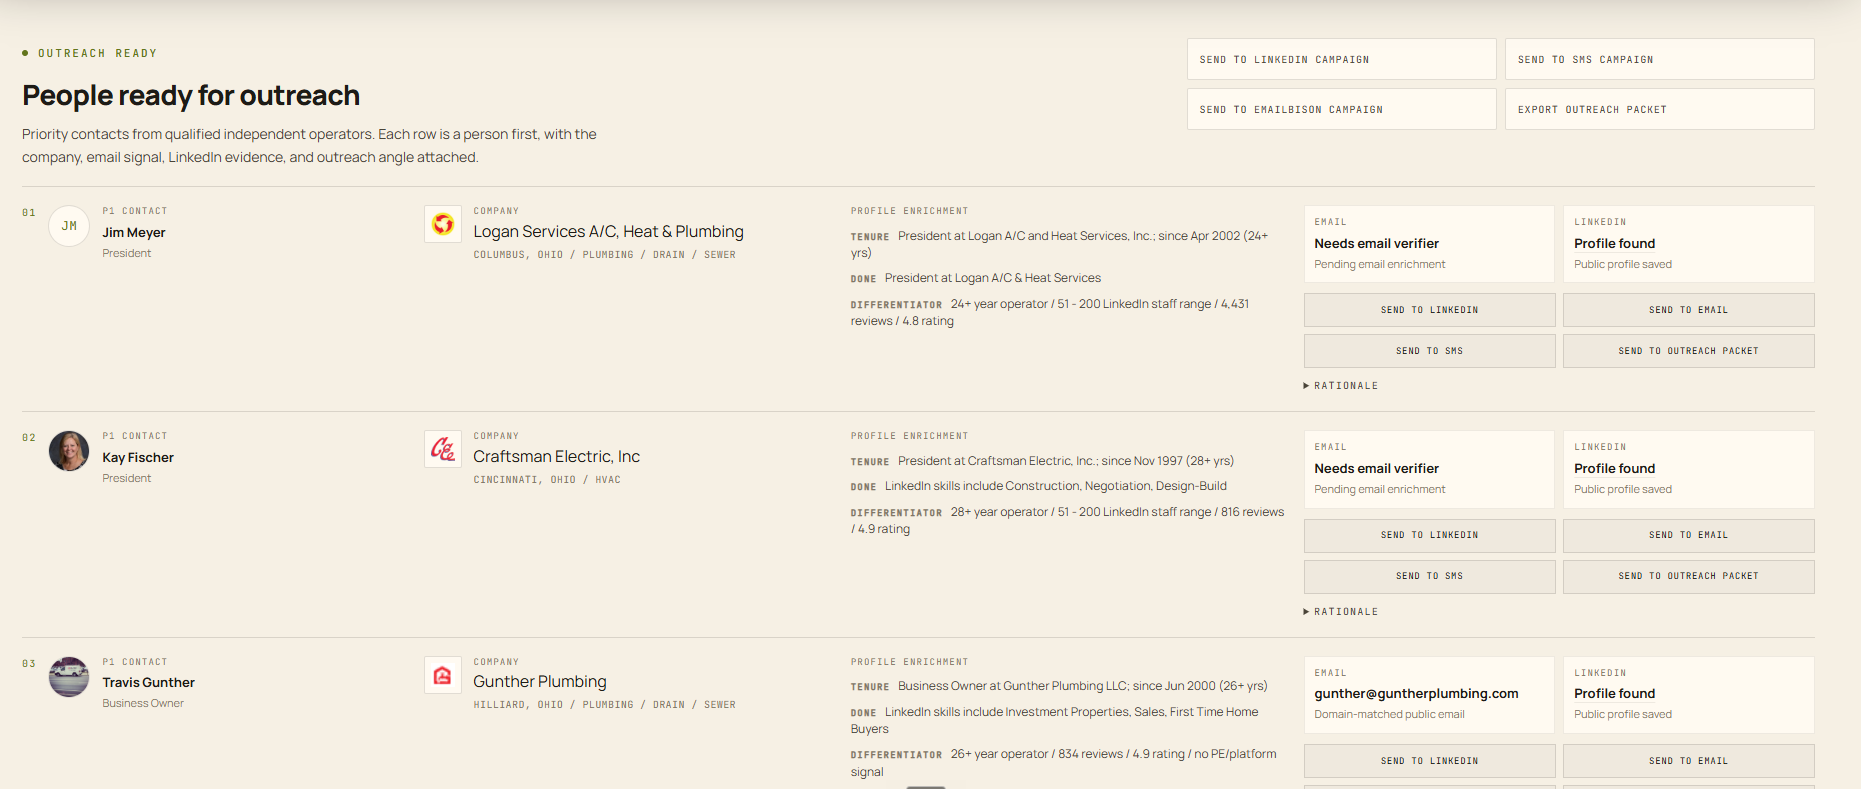Click Travis Gunther's 'Profile found' LinkedIn card
Screen dimensions: 1861x789
[1688, 695]
